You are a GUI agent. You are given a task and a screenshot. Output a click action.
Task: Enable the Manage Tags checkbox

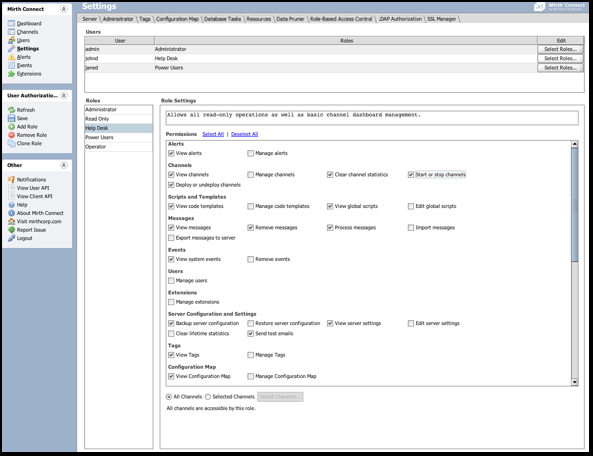(x=250, y=355)
